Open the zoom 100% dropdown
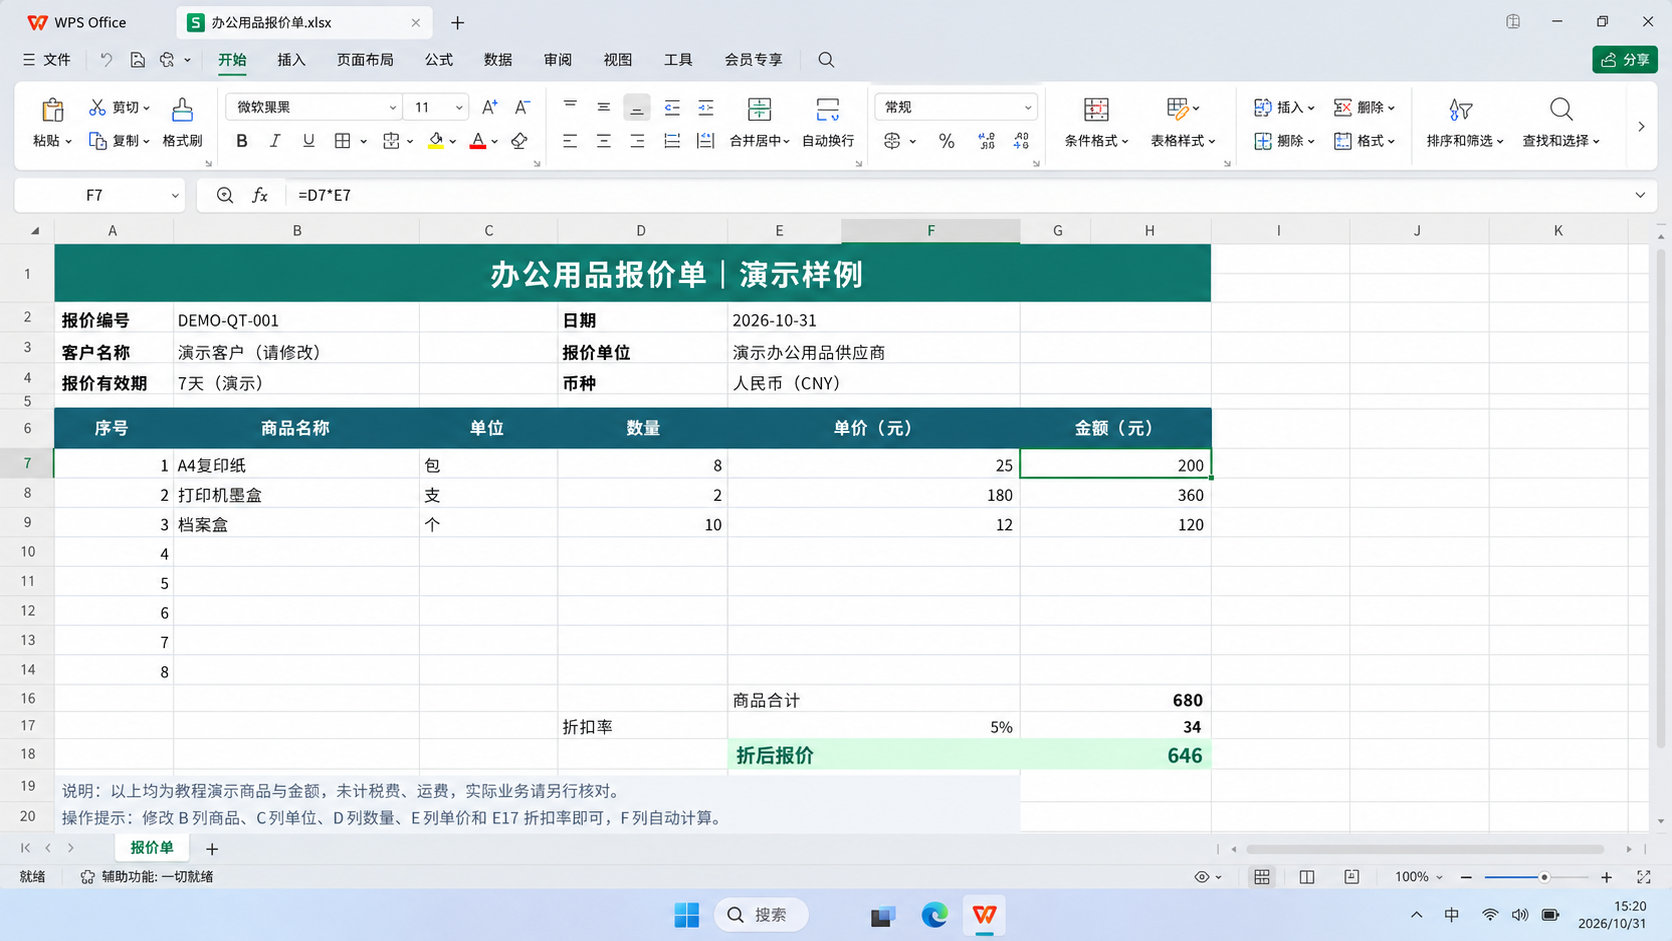This screenshot has height=941, width=1672. point(1419,877)
